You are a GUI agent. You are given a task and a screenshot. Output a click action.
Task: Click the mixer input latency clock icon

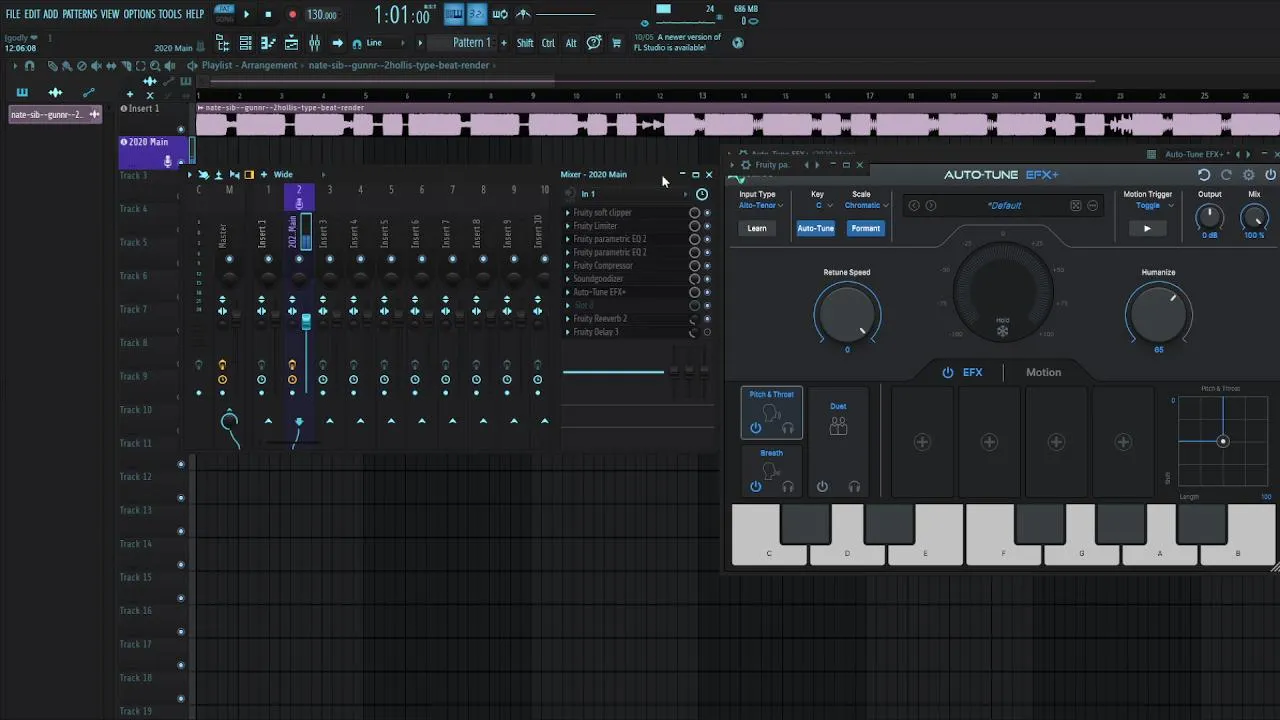tap(702, 194)
